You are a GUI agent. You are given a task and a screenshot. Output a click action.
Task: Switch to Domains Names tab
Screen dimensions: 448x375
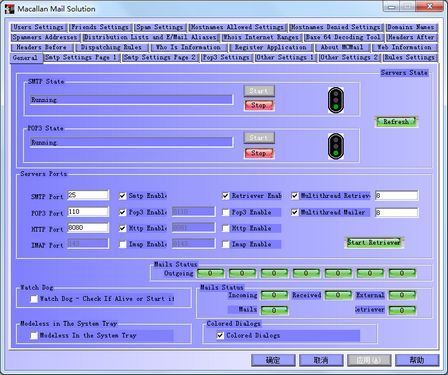pos(411,27)
